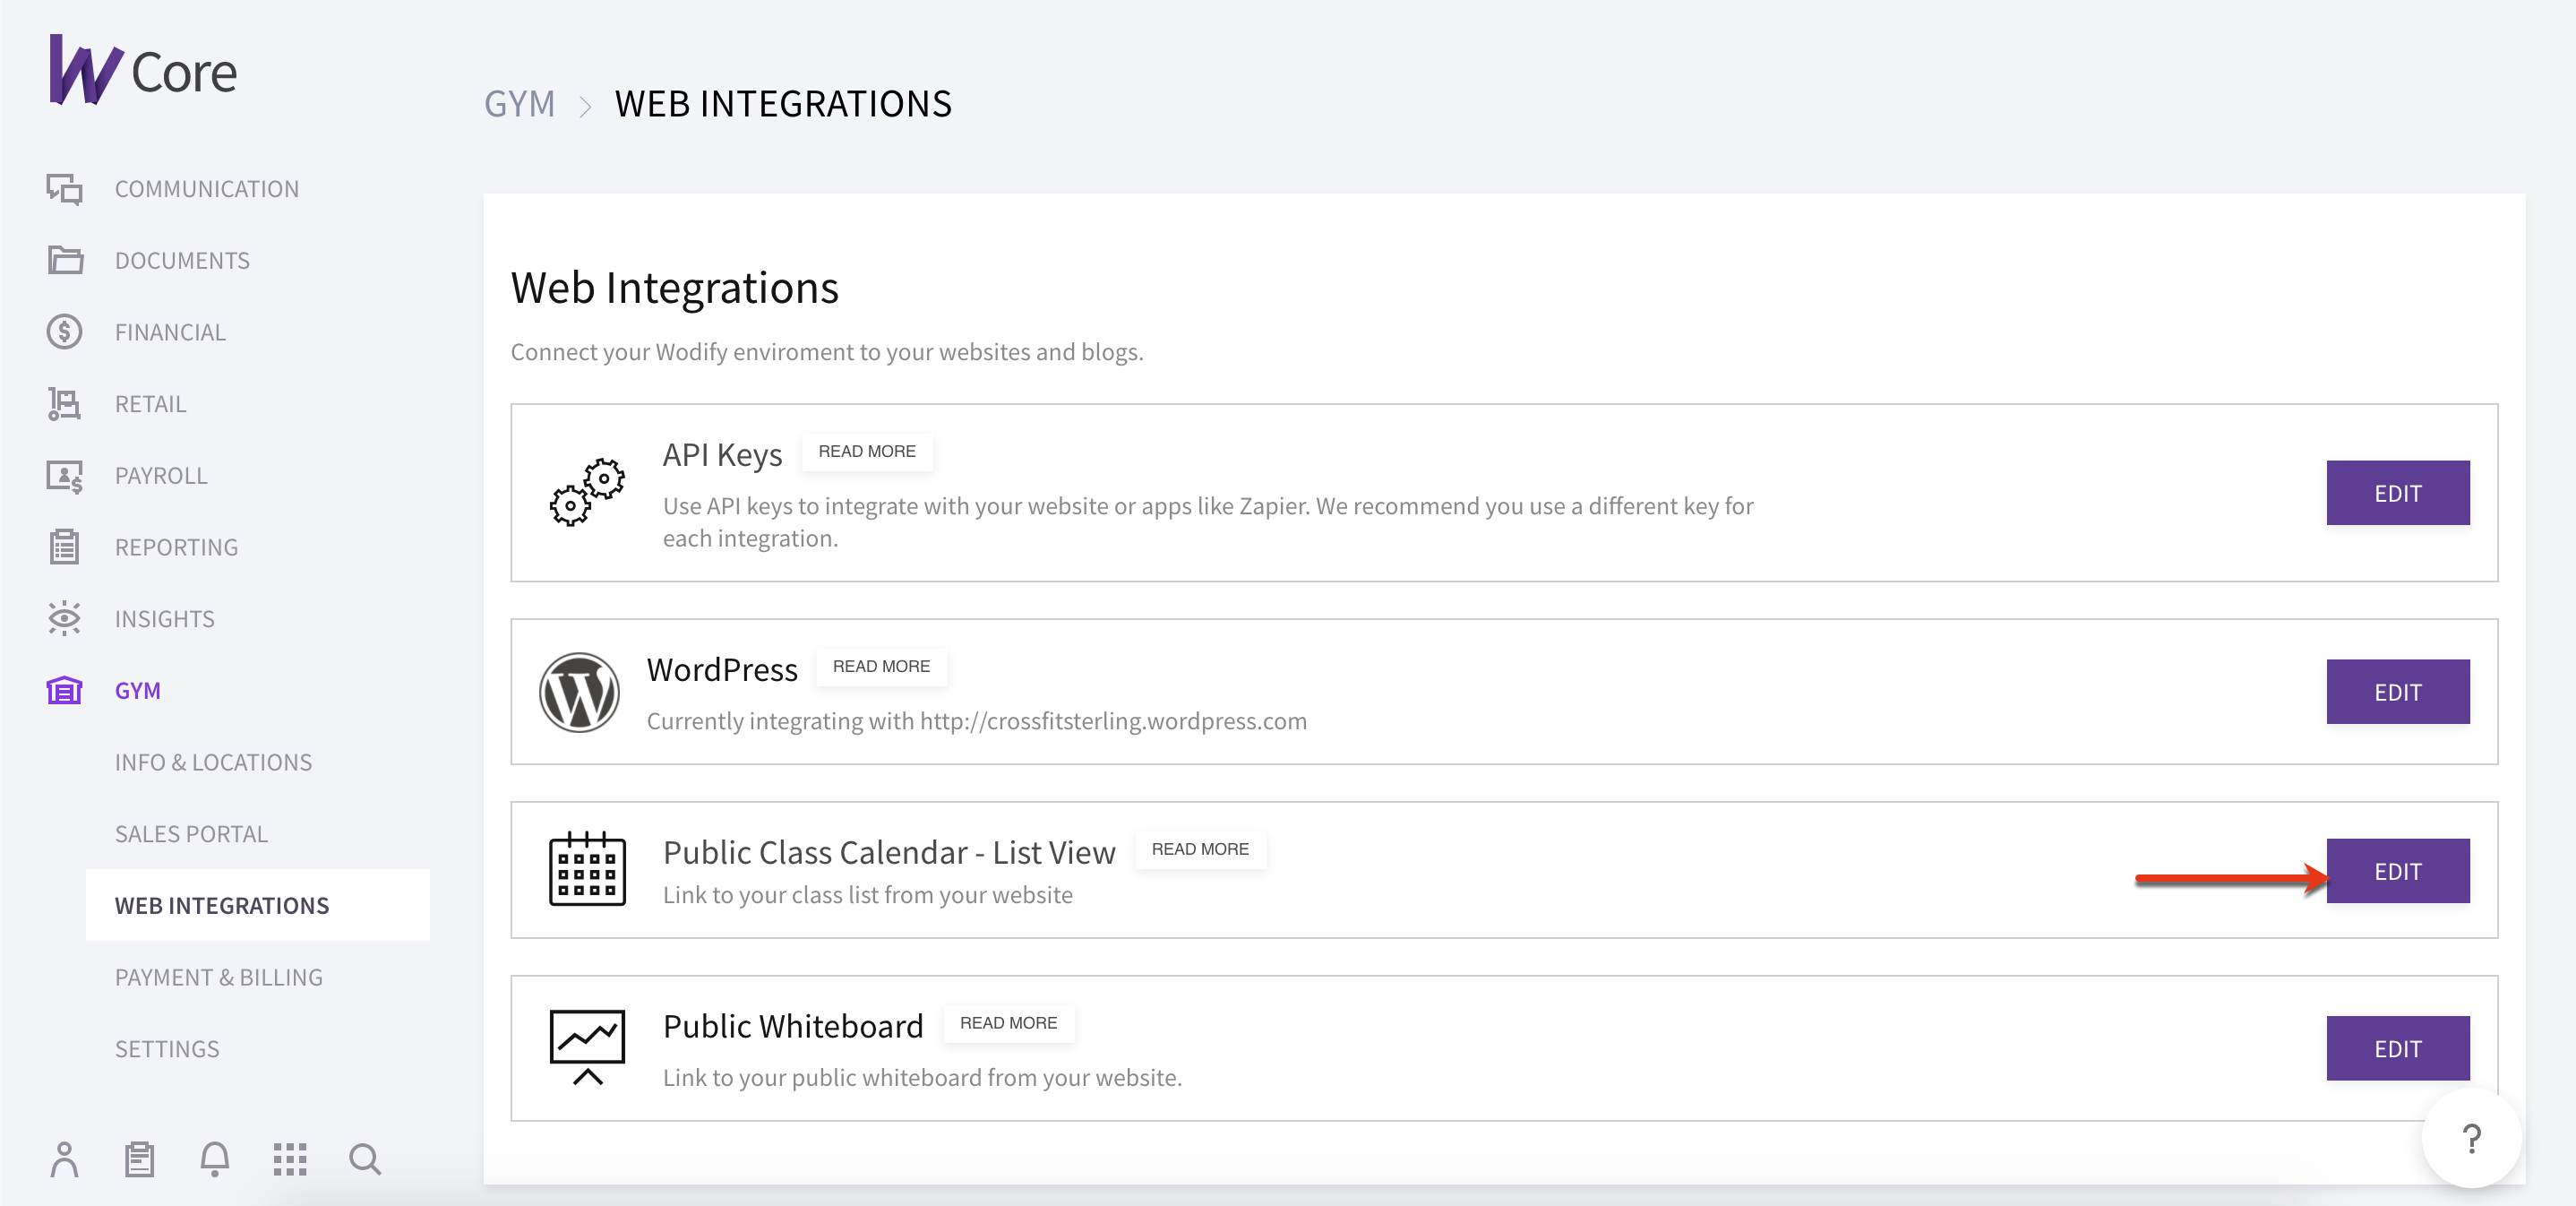Click the WEB INTEGRATIONS breadcrumb text
Image resolution: width=2576 pixels, height=1206 pixels.
[x=783, y=104]
